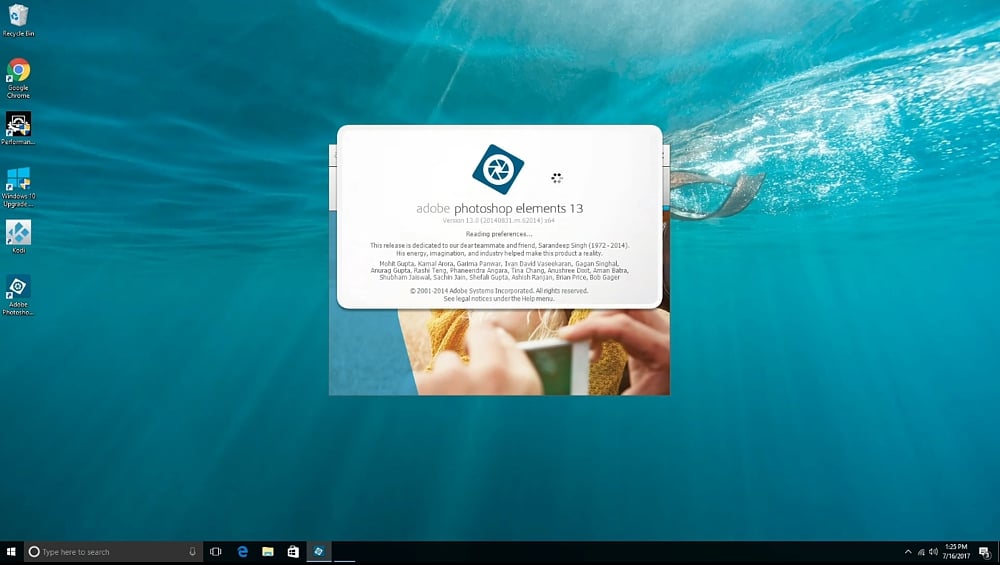Select the Google Chrome desktop shortcut

tap(18, 78)
